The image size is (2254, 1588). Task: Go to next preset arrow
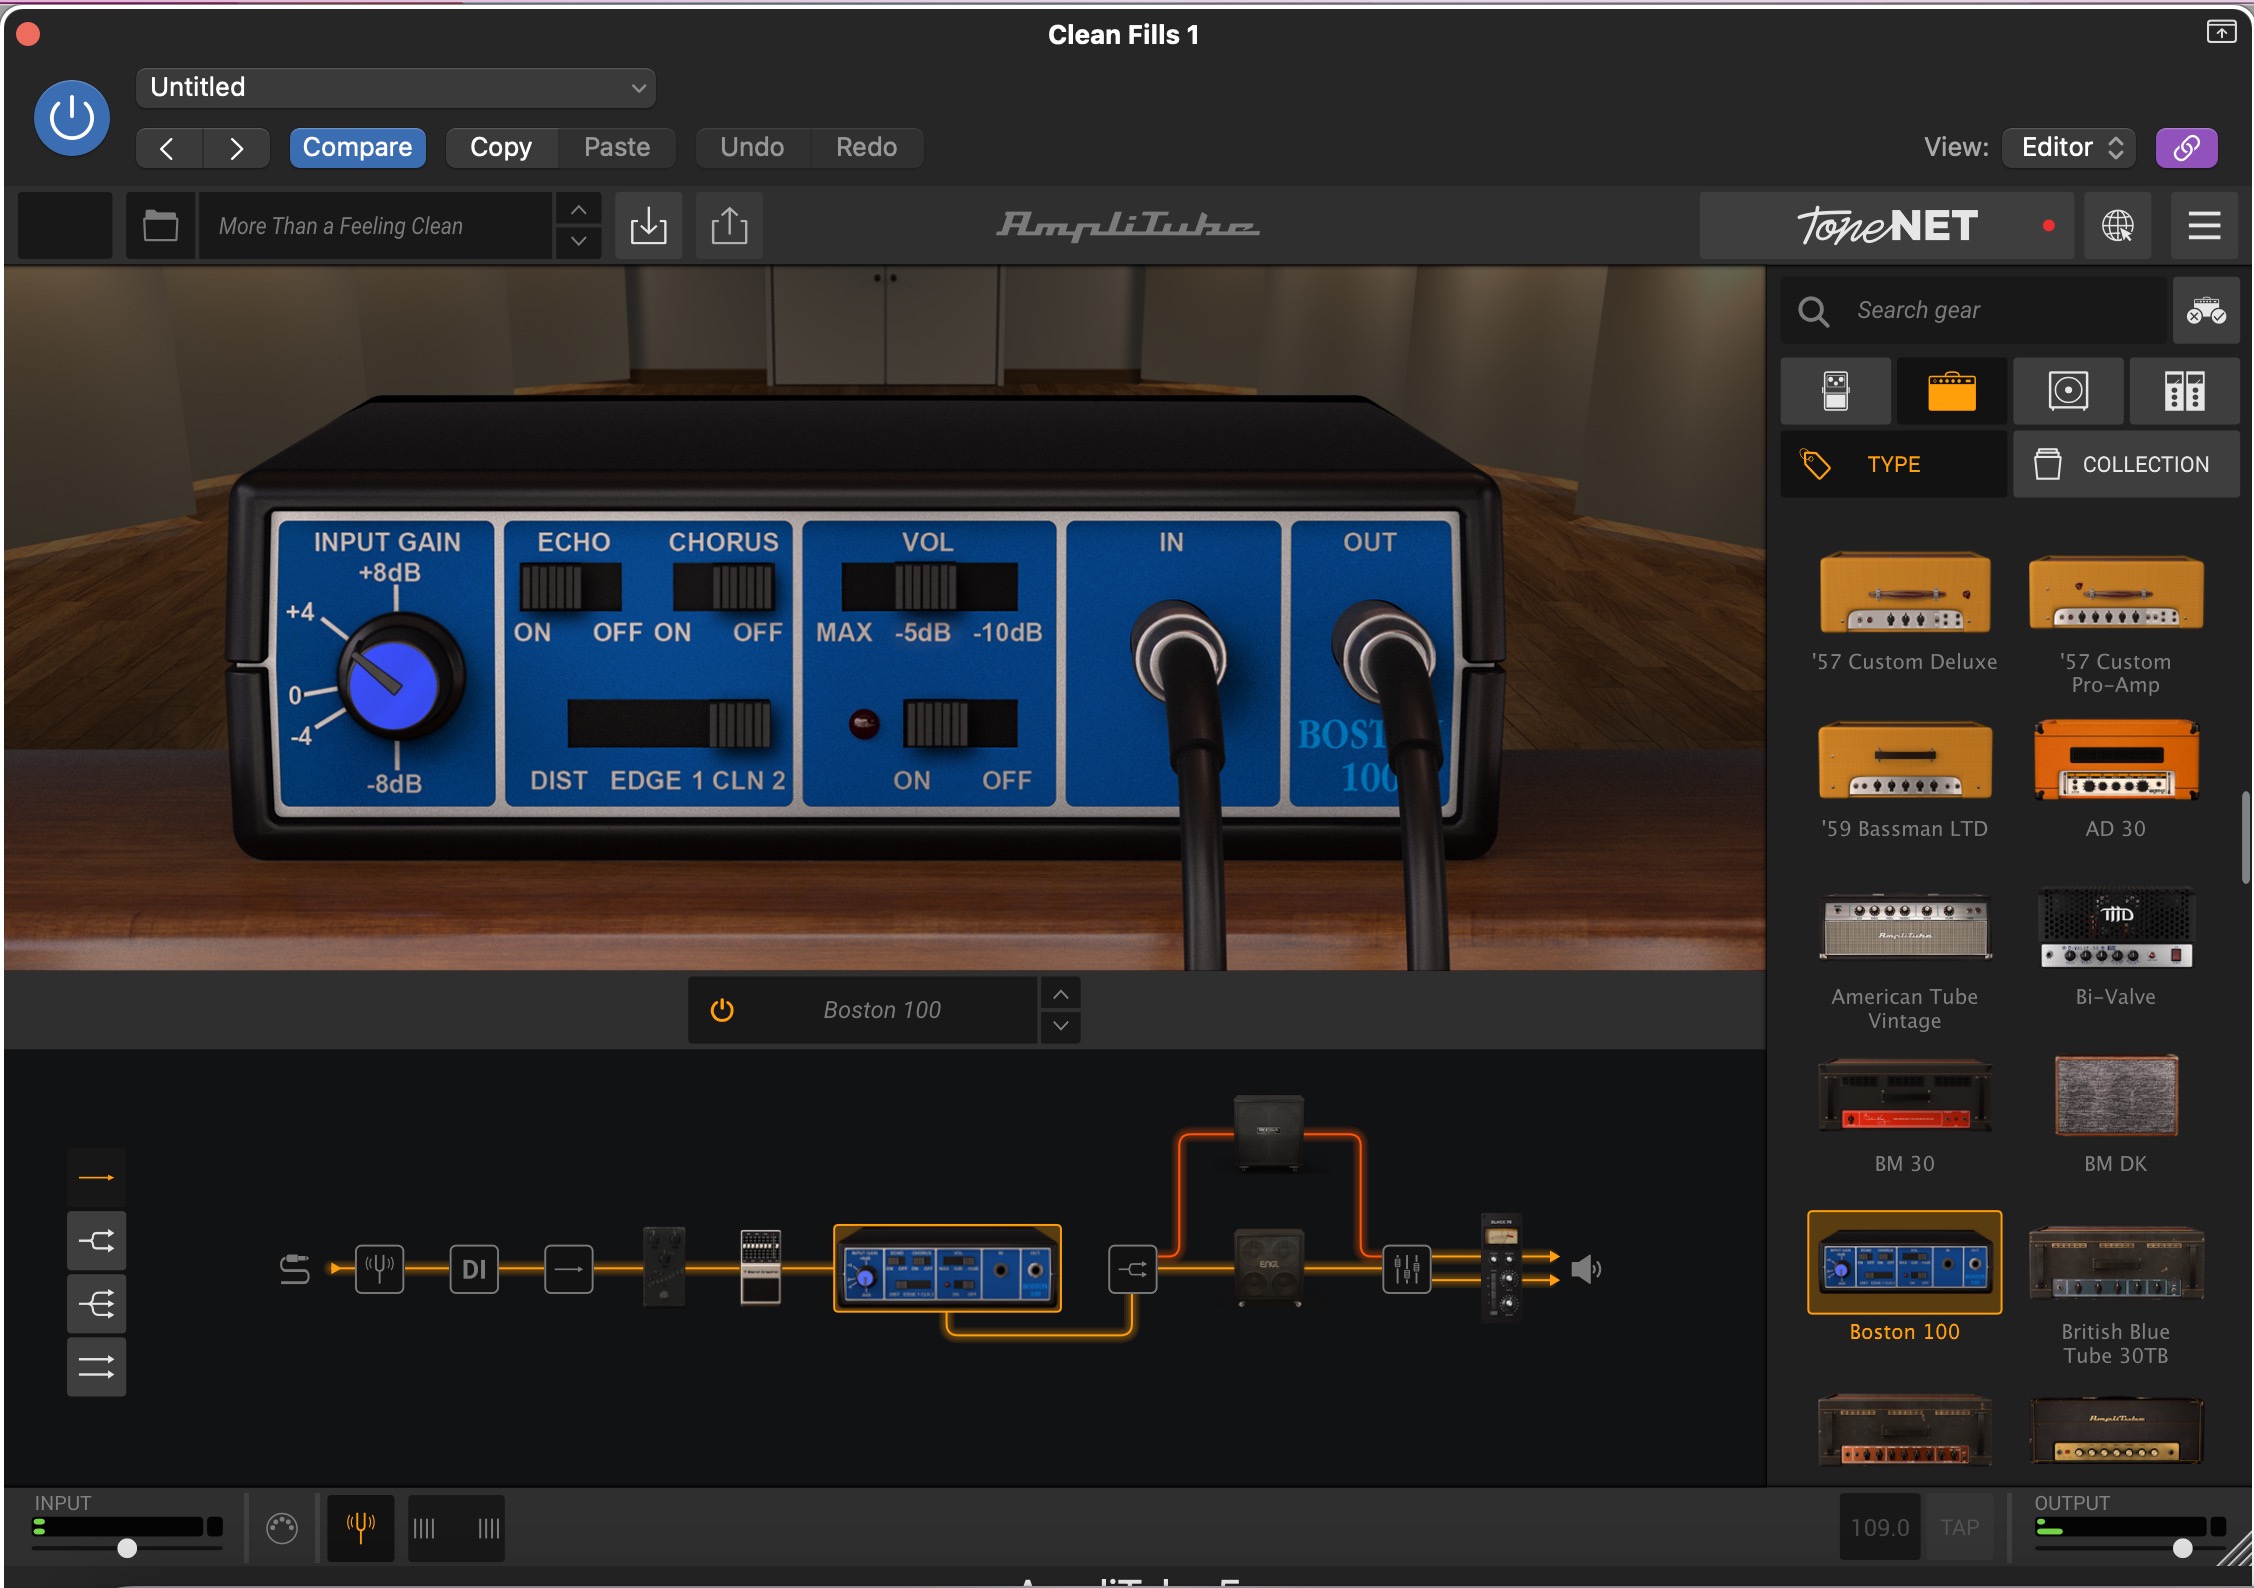tap(236, 148)
